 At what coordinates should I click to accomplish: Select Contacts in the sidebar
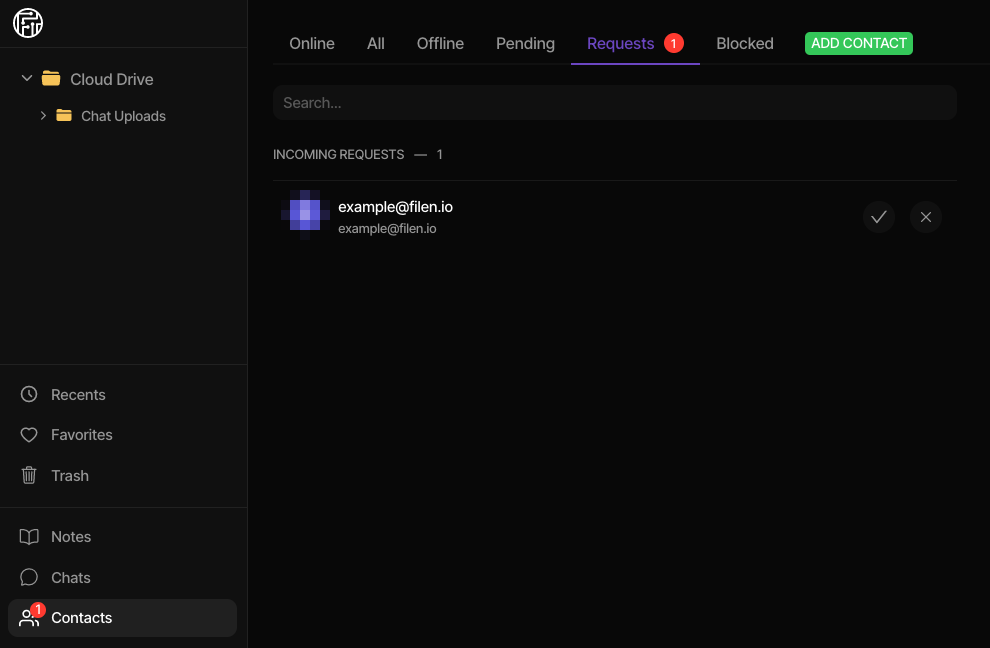click(122, 618)
